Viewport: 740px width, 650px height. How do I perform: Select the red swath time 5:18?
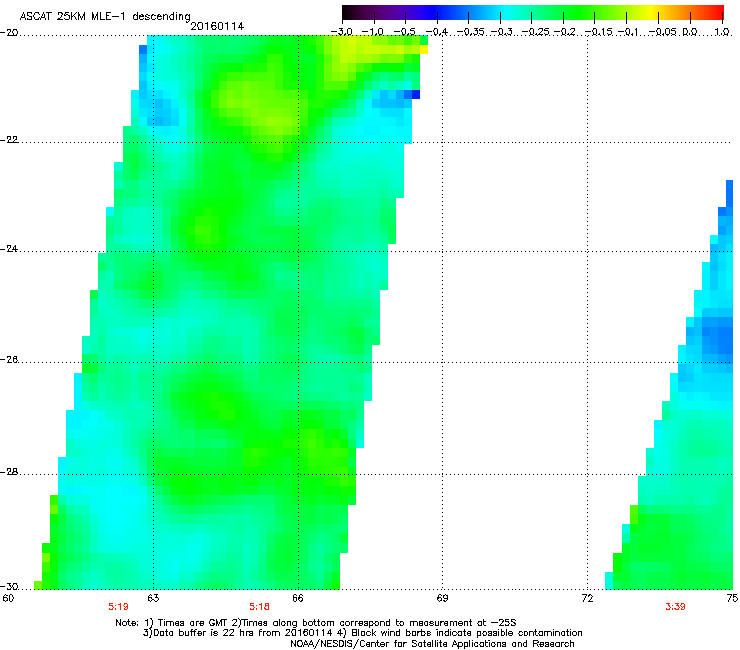point(260,607)
